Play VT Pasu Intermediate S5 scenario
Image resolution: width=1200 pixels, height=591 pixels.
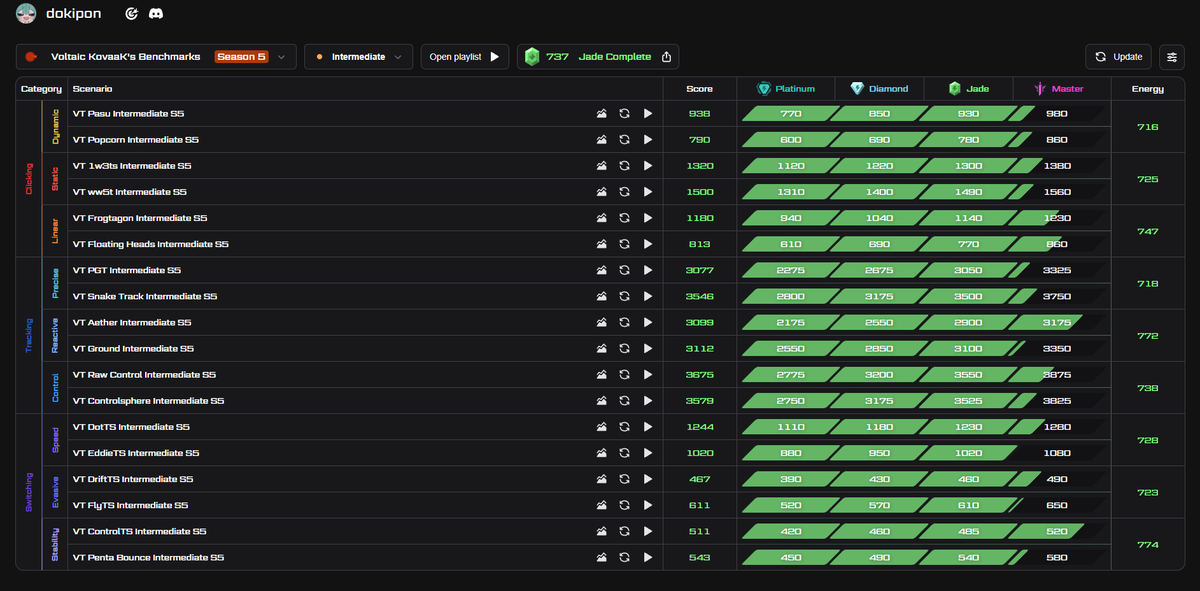coord(648,114)
